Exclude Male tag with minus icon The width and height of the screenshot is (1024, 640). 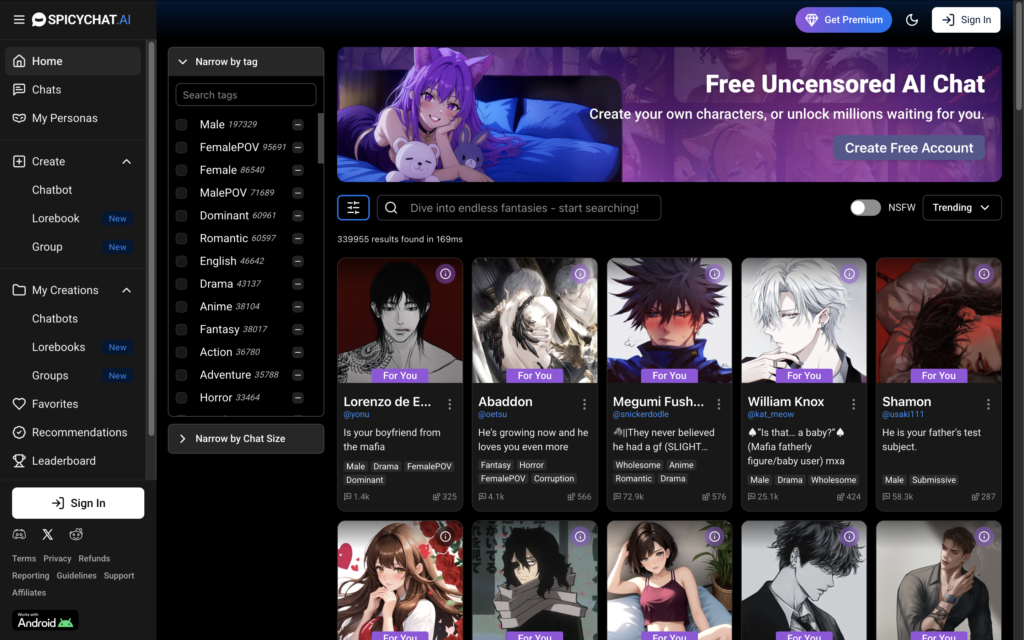(298, 125)
